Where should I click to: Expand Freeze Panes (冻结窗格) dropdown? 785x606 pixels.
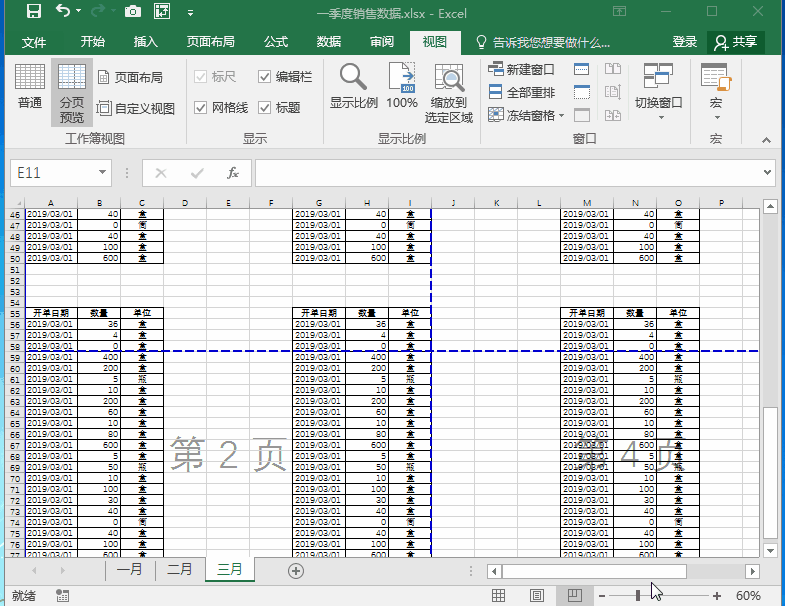coord(527,115)
